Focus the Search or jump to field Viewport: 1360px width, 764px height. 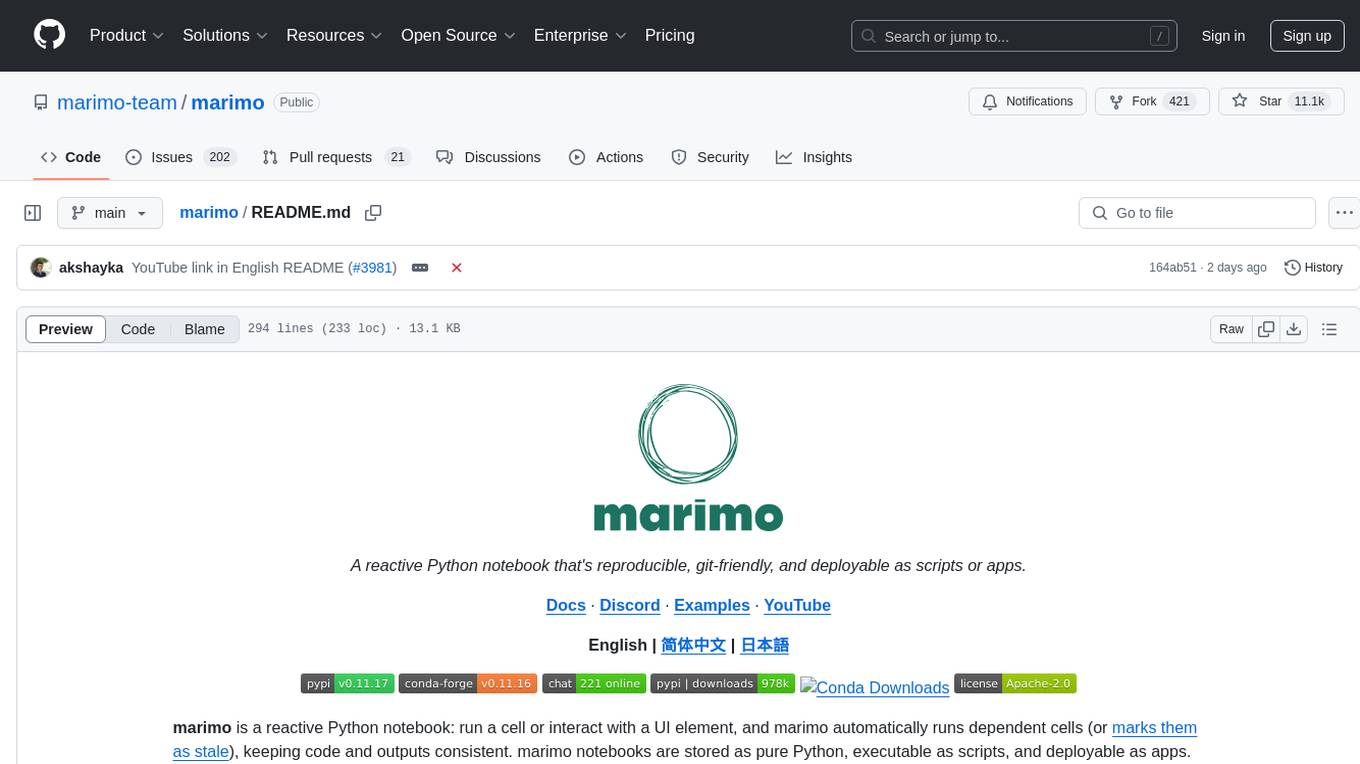point(1016,36)
